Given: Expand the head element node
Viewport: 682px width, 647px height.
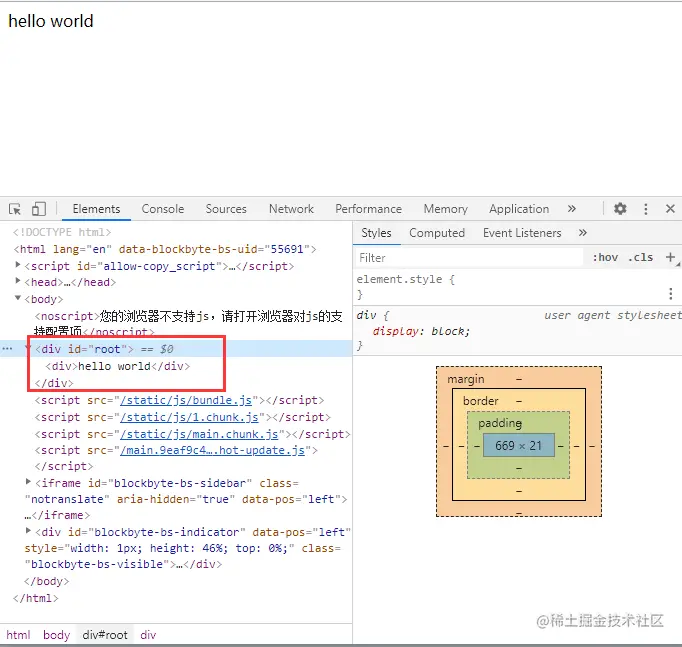Looking at the screenshot, I should [18, 280].
